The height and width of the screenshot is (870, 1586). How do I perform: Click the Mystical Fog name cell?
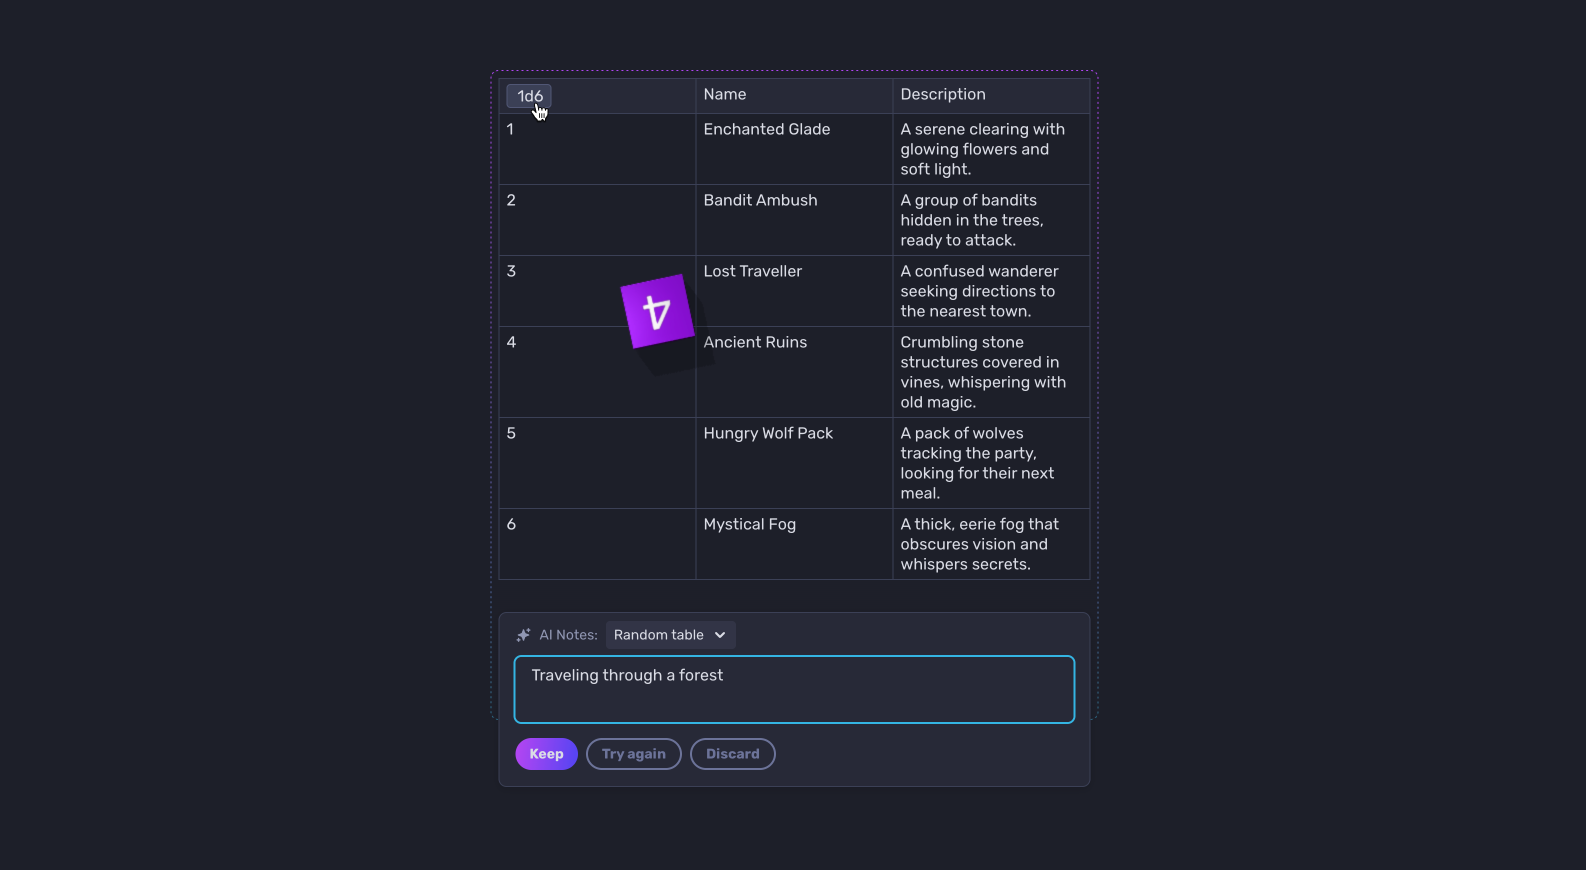coord(794,544)
